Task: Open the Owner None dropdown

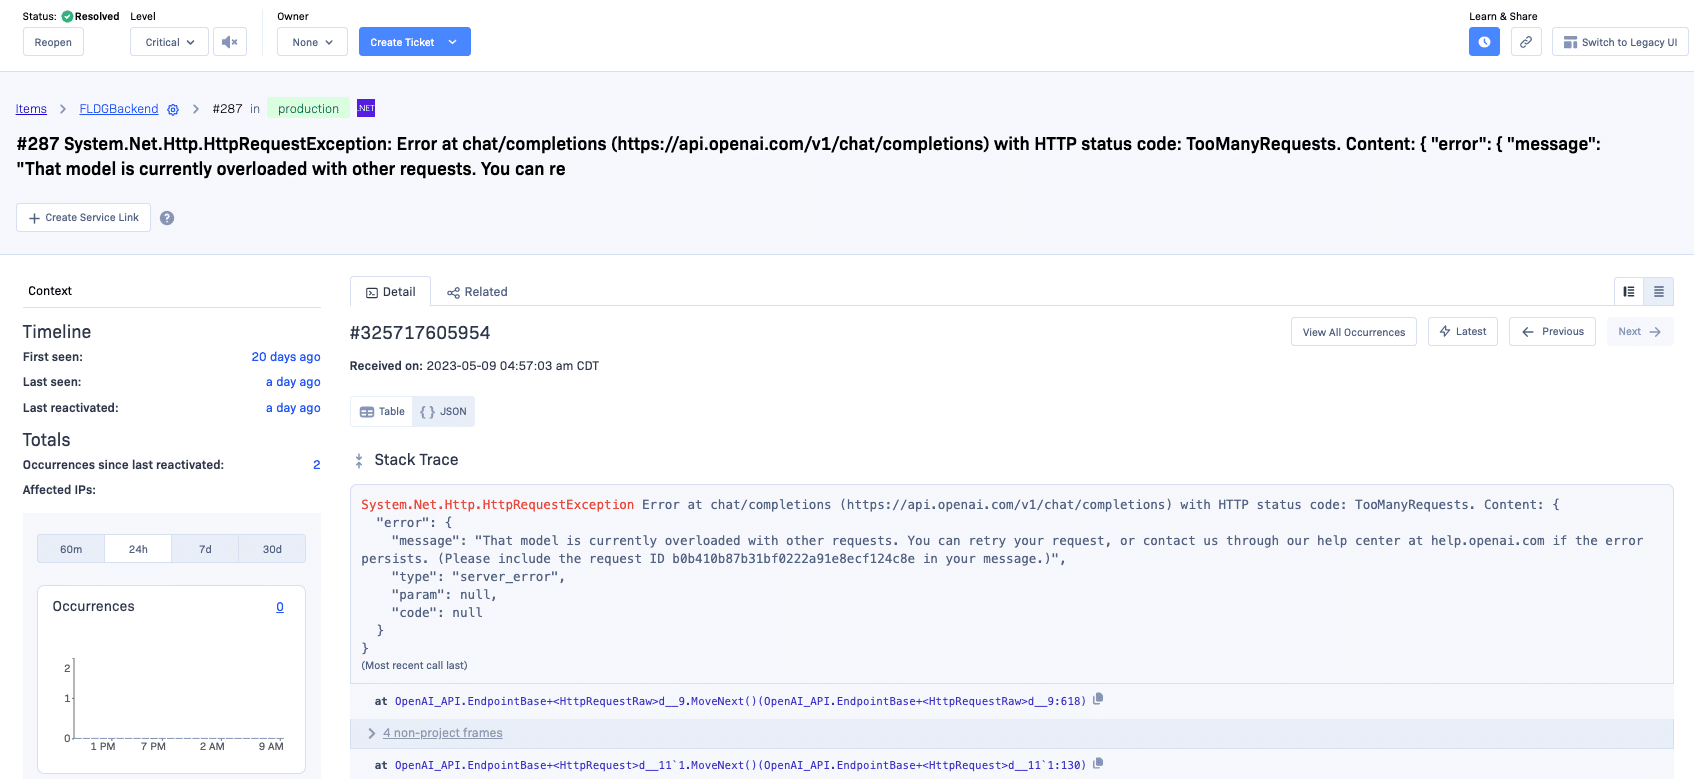Action: point(312,42)
